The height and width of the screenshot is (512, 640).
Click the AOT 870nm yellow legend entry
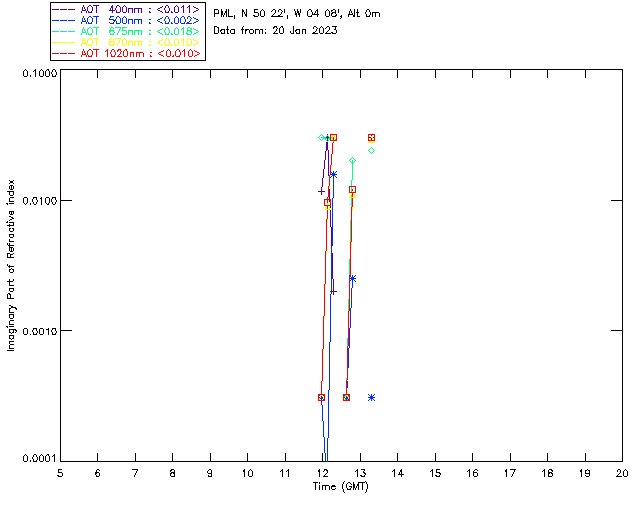(x=128, y=42)
